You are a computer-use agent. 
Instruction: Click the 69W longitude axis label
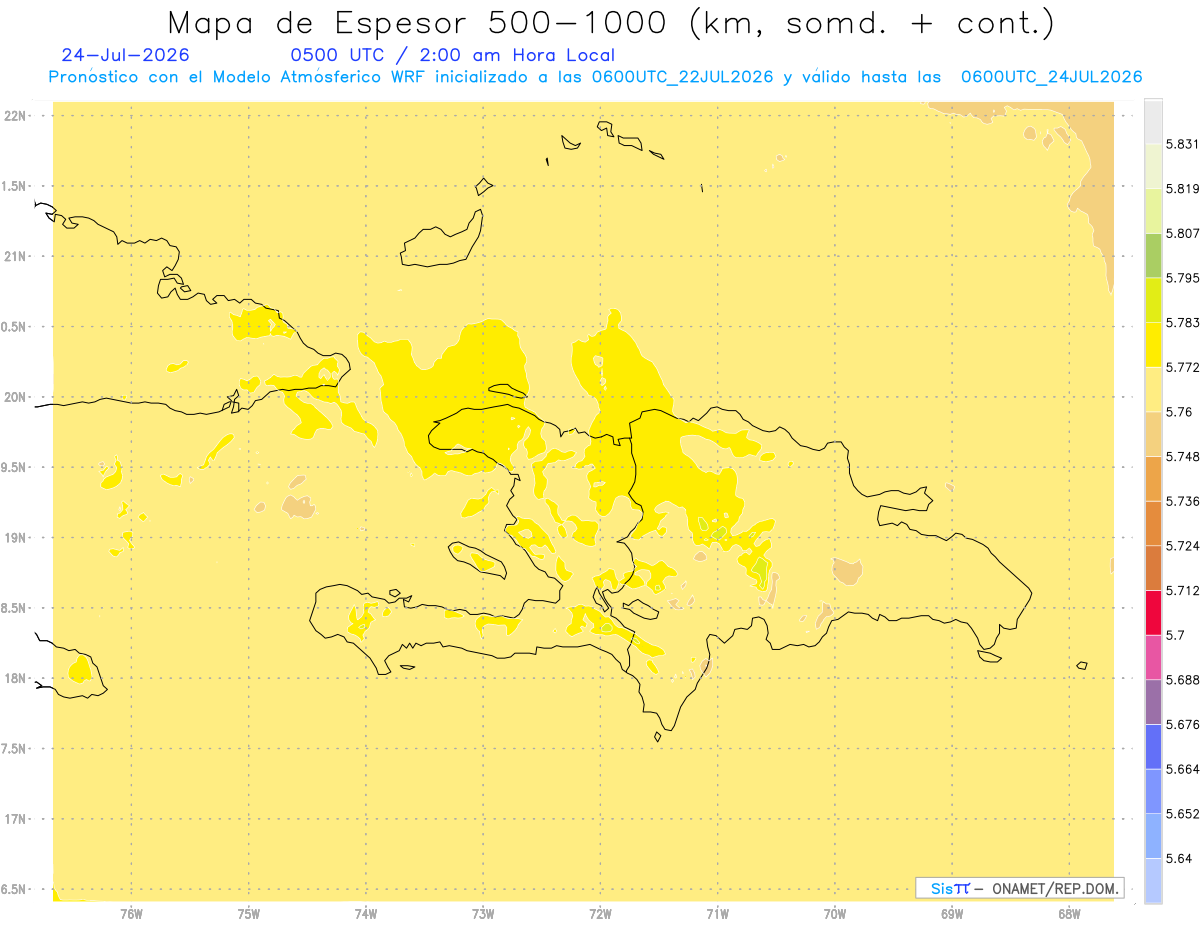click(952, 915)
